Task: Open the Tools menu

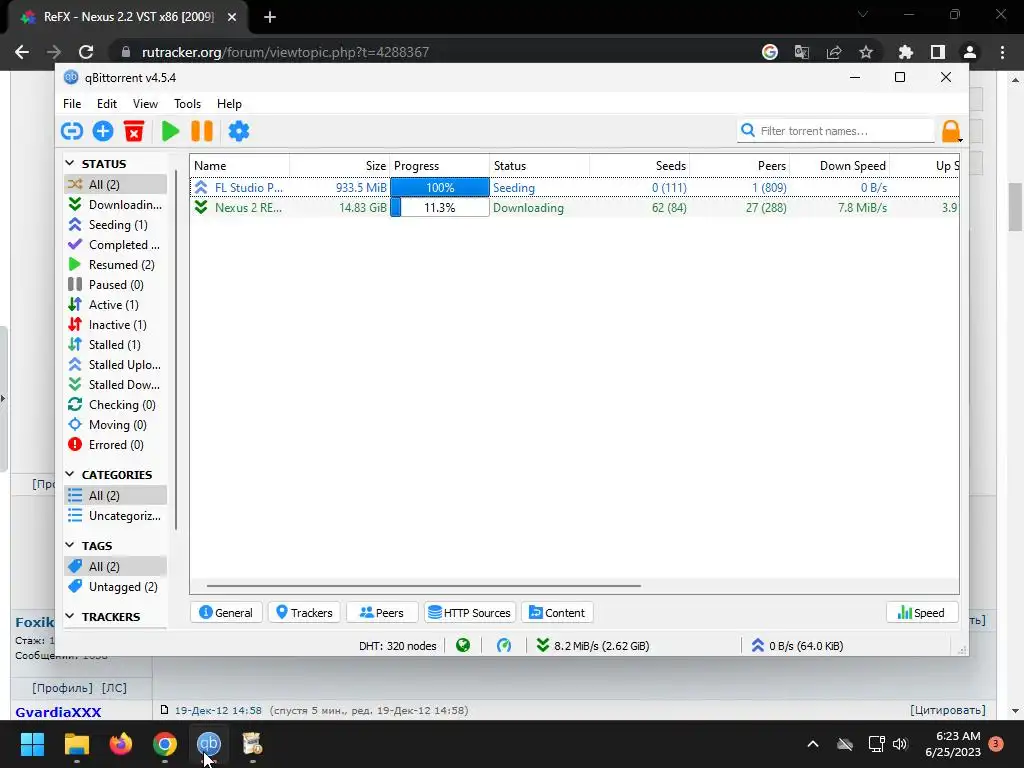Action: [187, 104]
